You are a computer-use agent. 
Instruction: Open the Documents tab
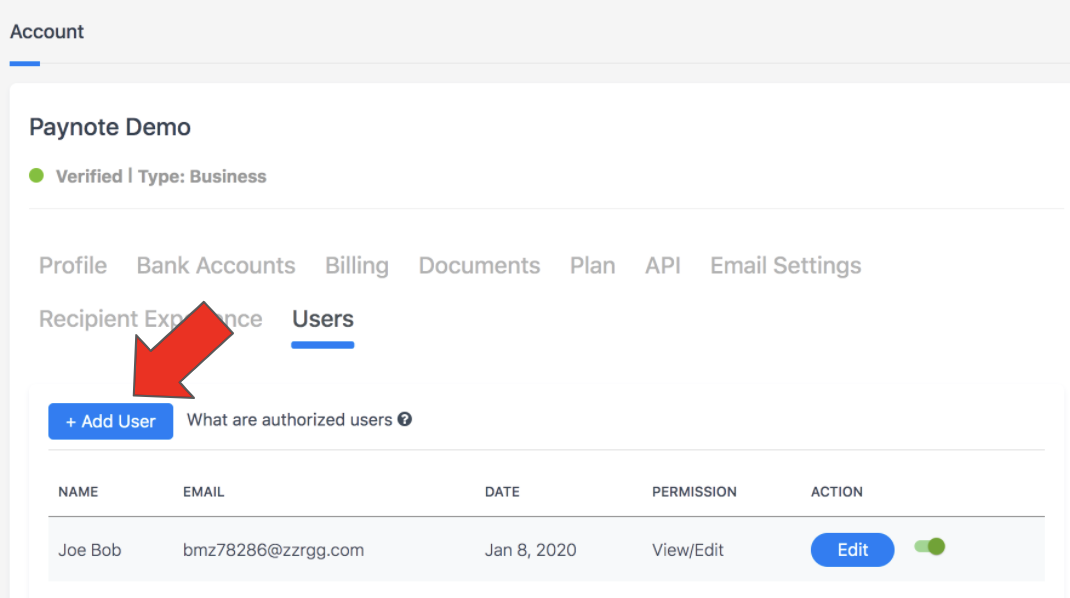click(479, 266)
